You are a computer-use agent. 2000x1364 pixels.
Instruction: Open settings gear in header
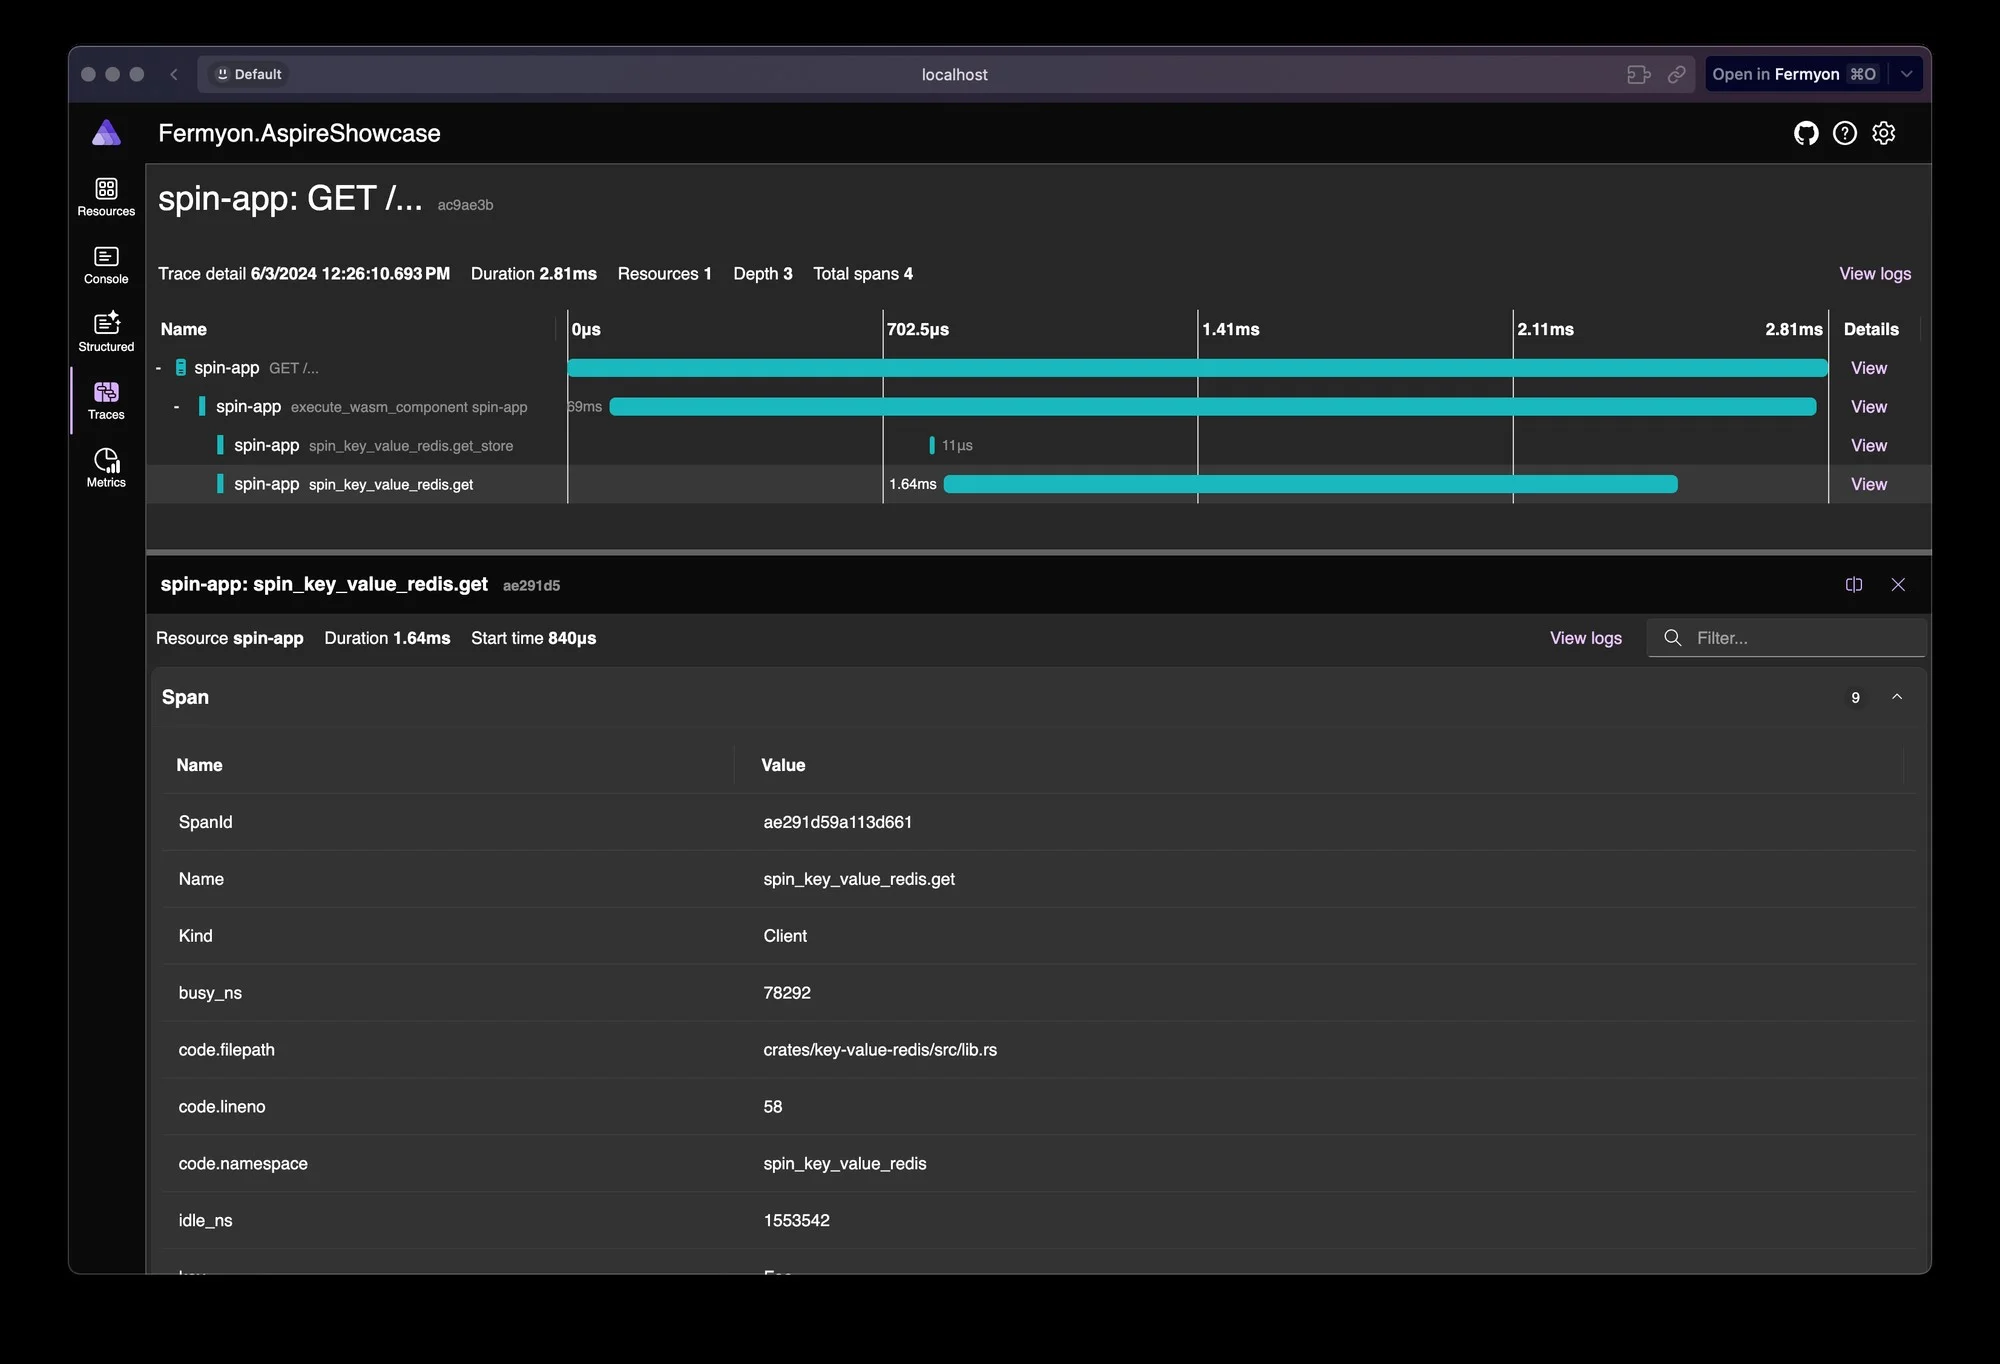1884,133
